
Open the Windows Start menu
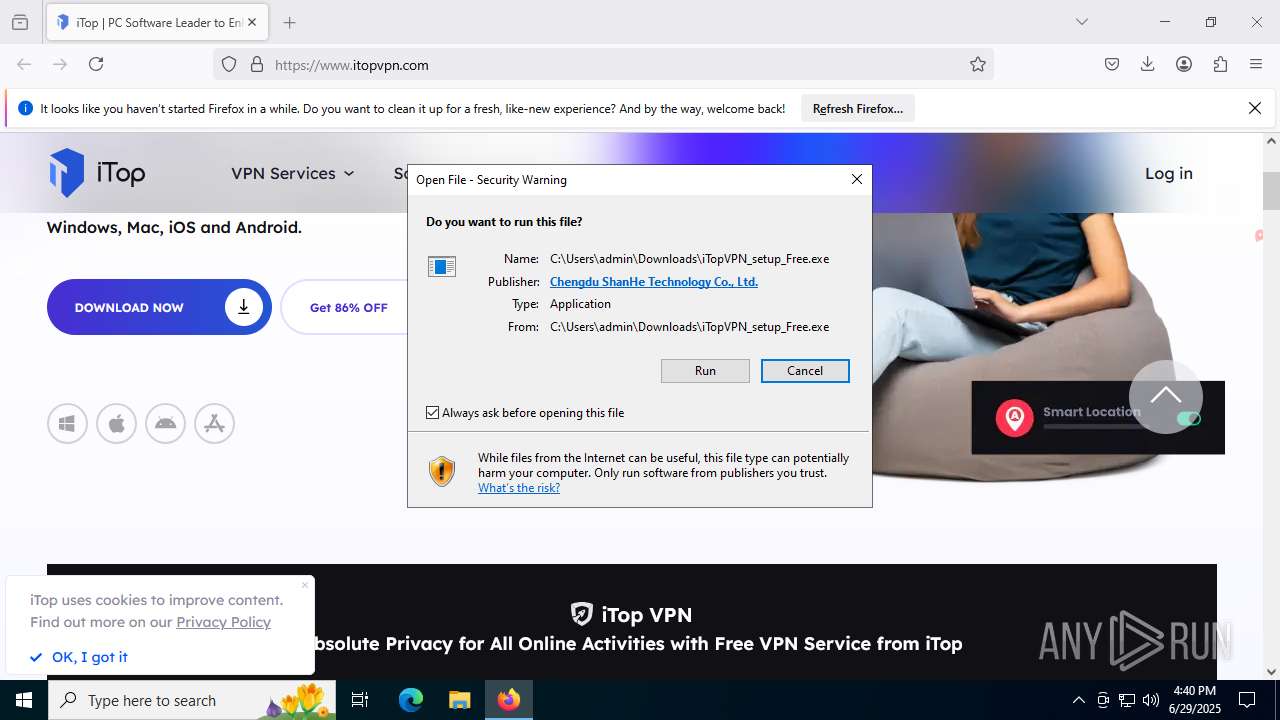pos(24,700)
